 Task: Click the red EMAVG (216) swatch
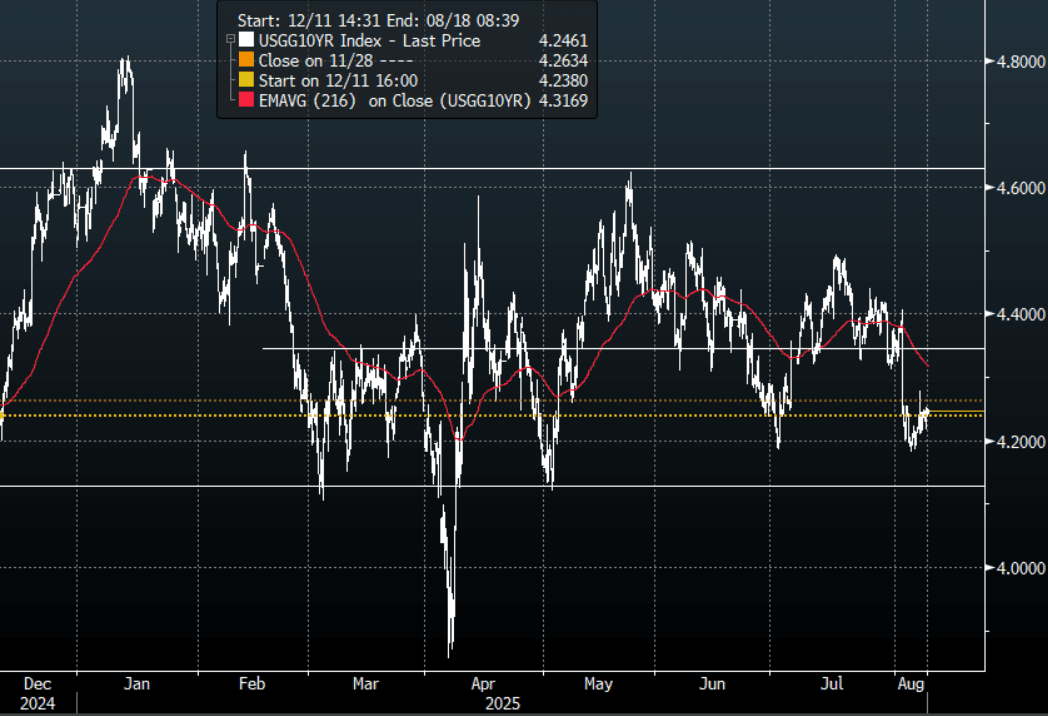[245, 101]
